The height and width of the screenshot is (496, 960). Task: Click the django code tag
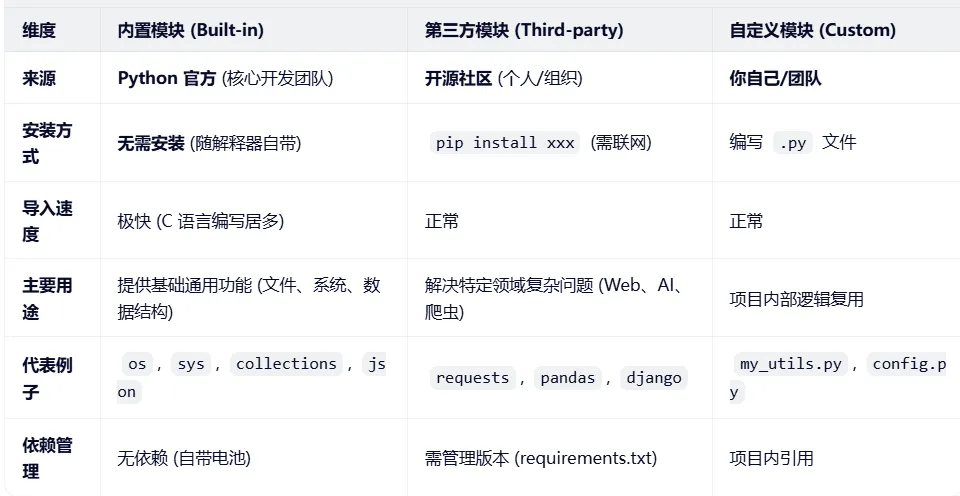pyautogui.click(x=654, y=378)
